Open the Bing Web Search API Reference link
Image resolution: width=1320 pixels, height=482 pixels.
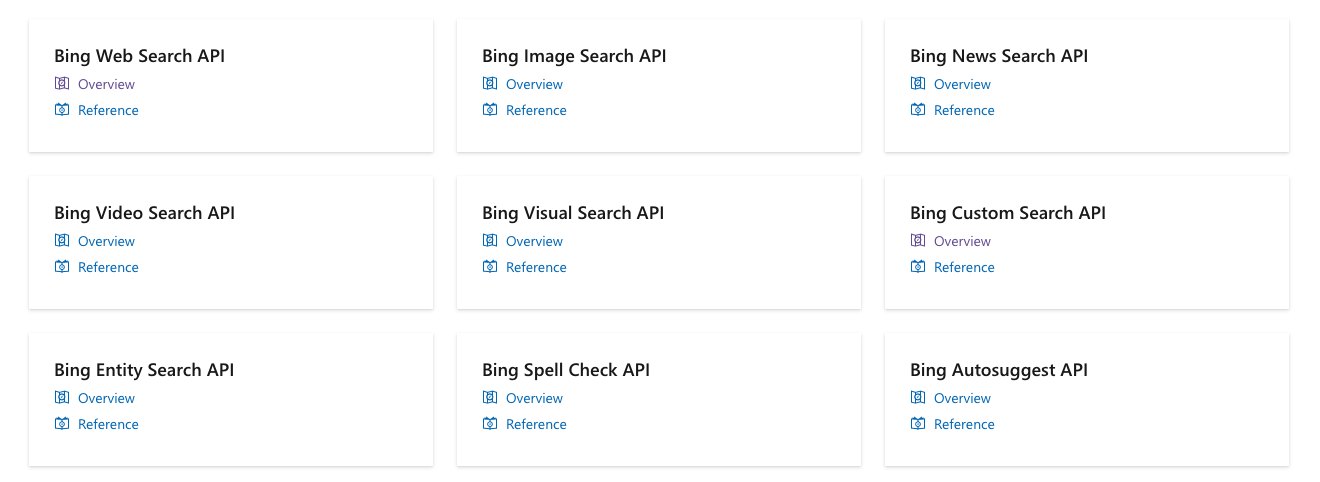(x=108, y=110)
